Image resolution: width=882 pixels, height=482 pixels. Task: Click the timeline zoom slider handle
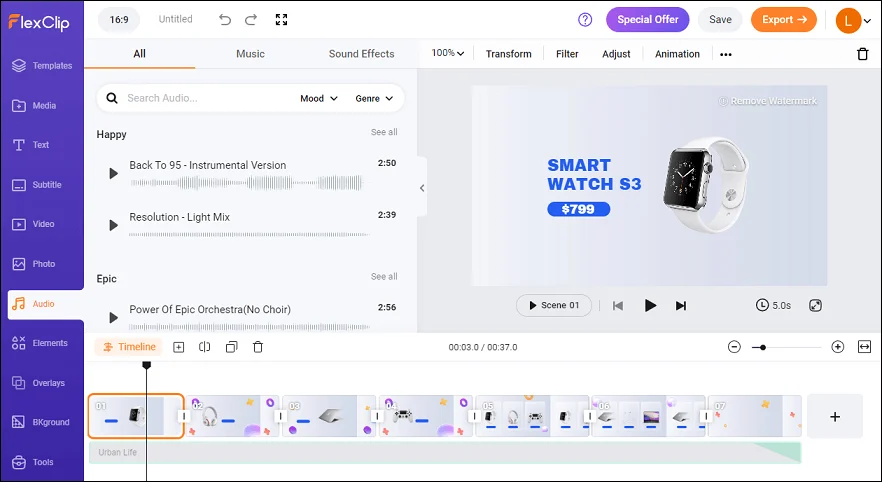pyautogui.click(x=763, y=348)
